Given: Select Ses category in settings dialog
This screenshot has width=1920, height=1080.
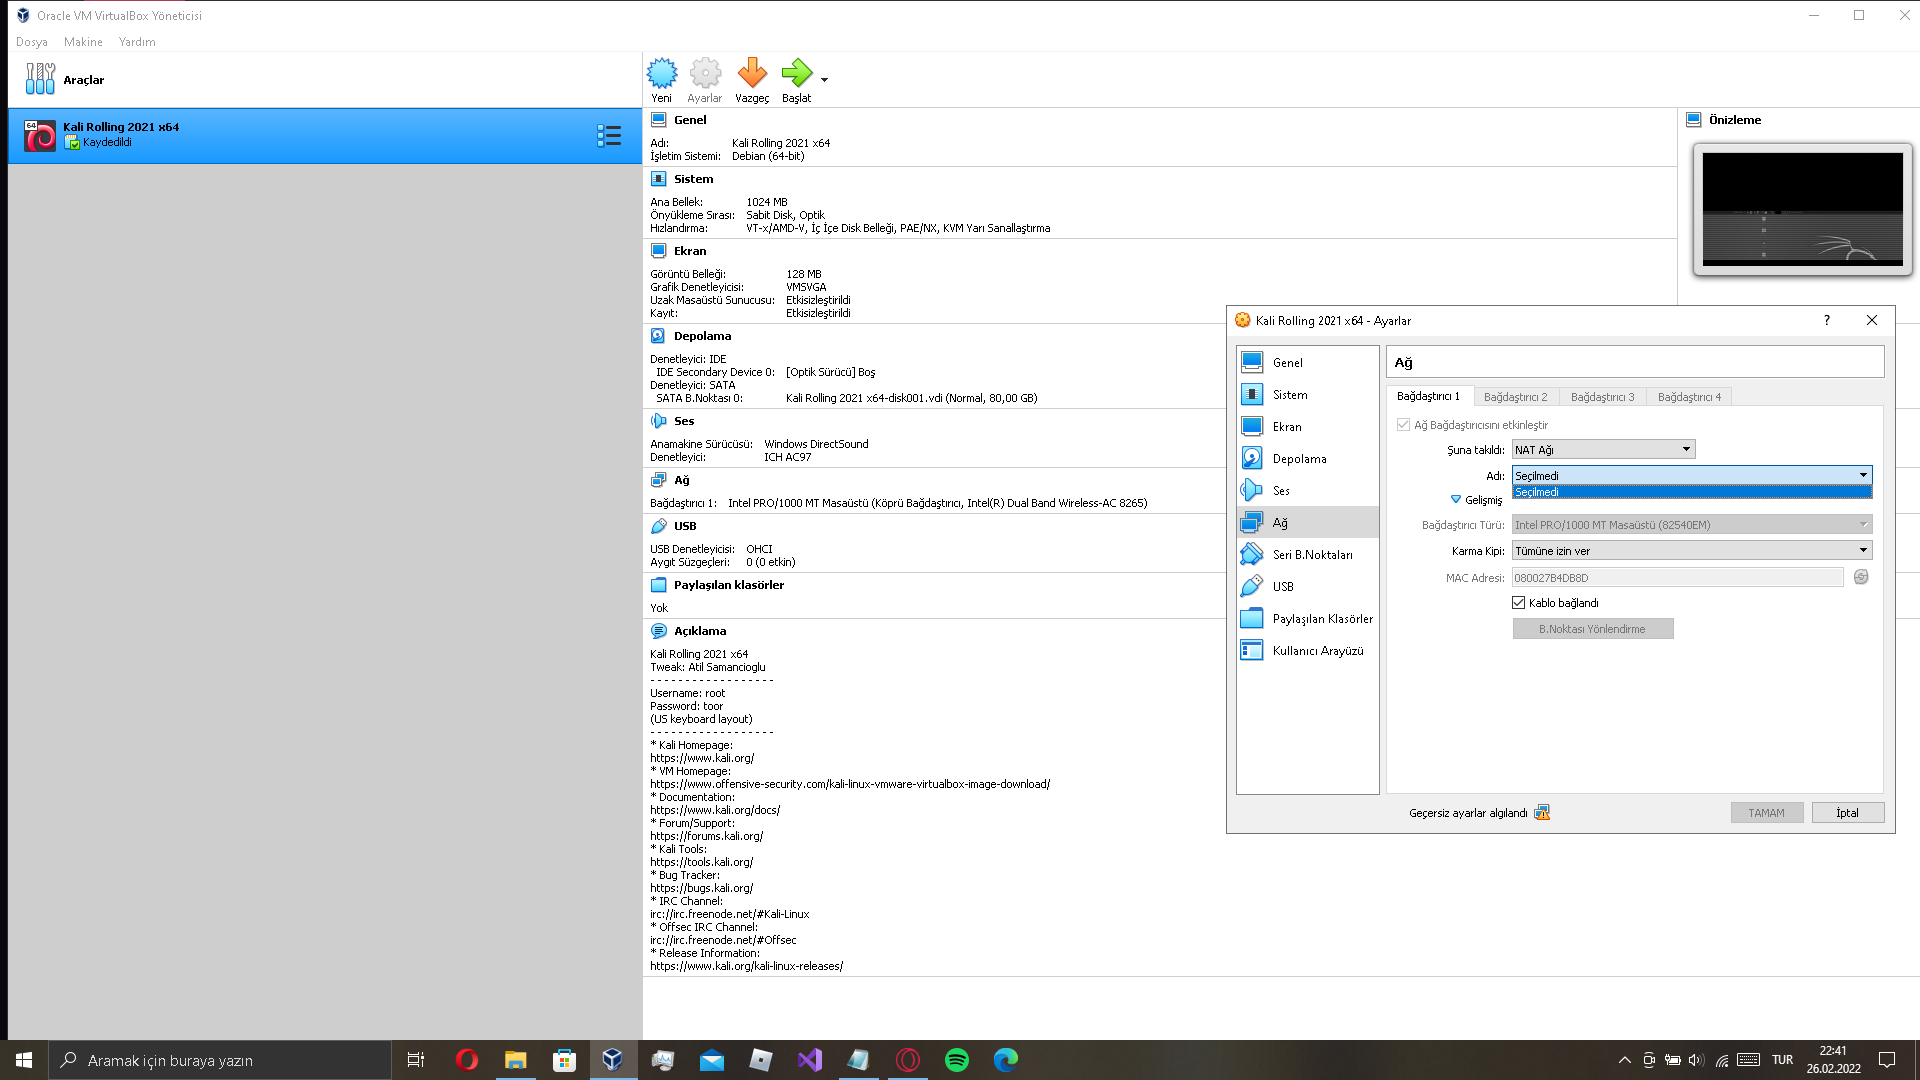Looking at the screenshot, I should (x=1307, y=490).
